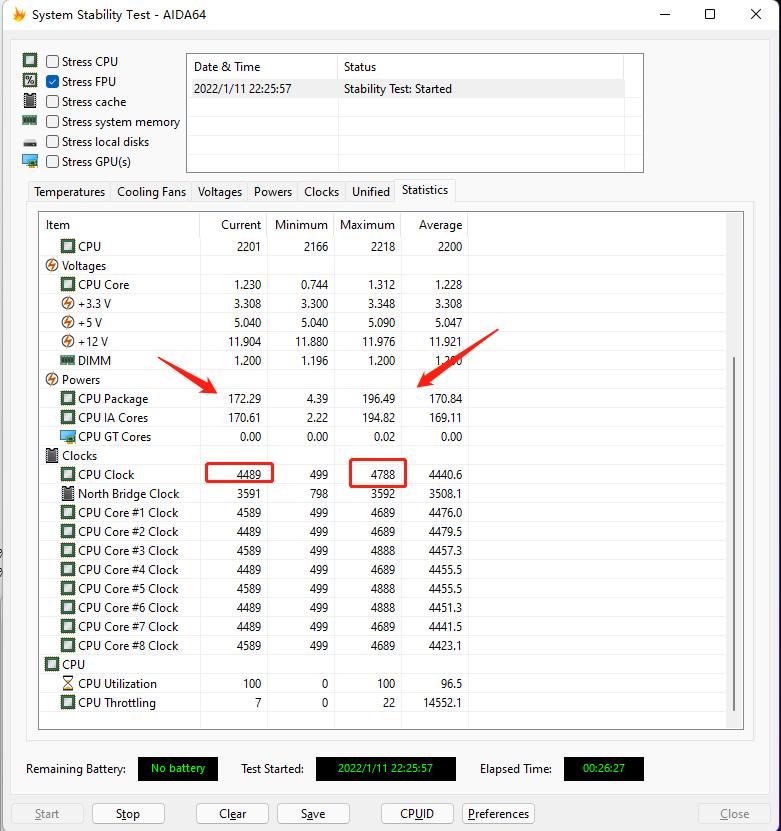The height and width of the screenshot is (831, 781).
Task: Open the Preferences dialog
Action: [x=498, y=814]
